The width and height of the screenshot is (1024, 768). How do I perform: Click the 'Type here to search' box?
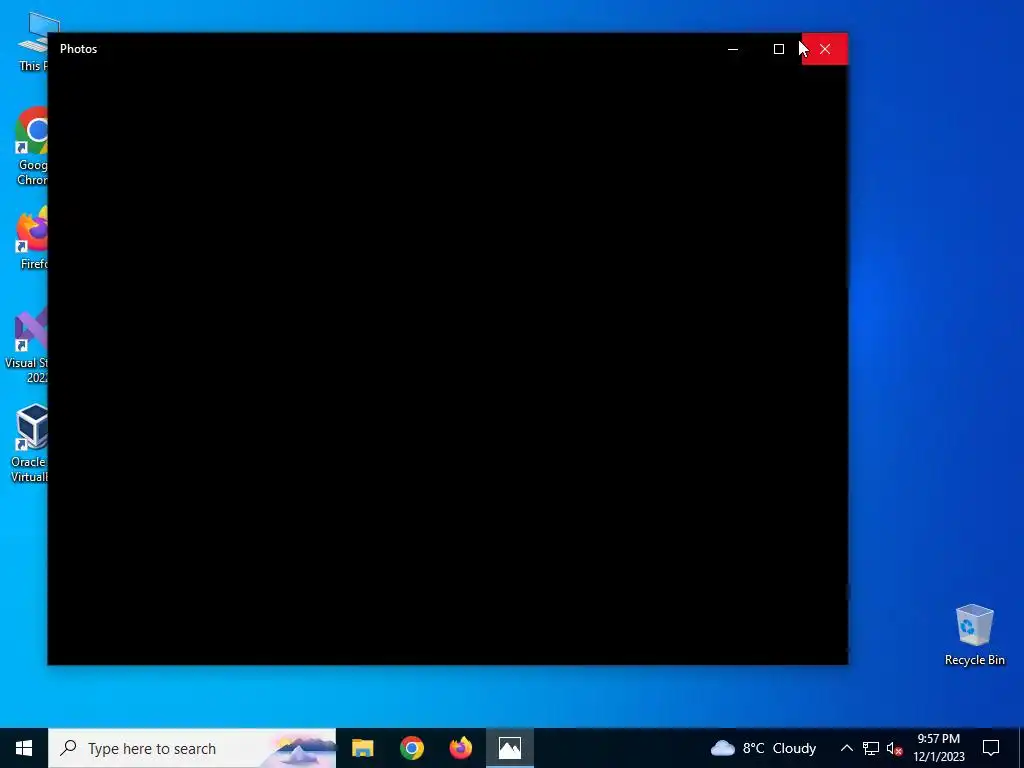[192, 748]
